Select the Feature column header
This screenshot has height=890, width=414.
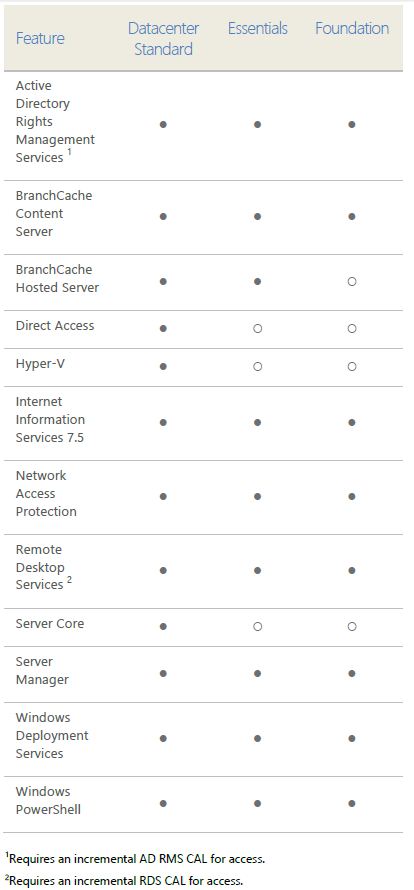40,39
